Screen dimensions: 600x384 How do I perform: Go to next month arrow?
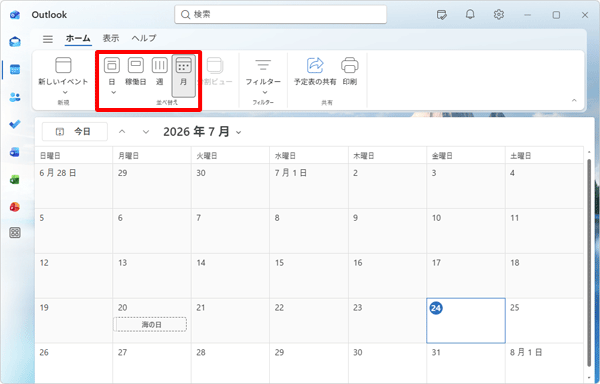coord(146,132)
